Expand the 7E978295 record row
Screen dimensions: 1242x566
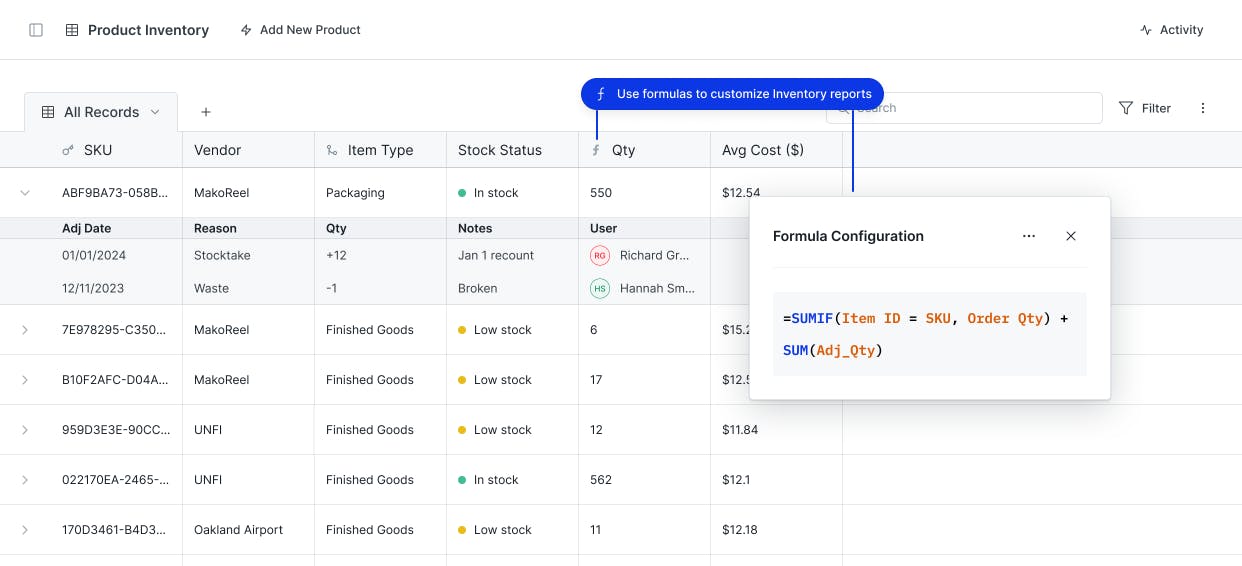click(25, 330)
